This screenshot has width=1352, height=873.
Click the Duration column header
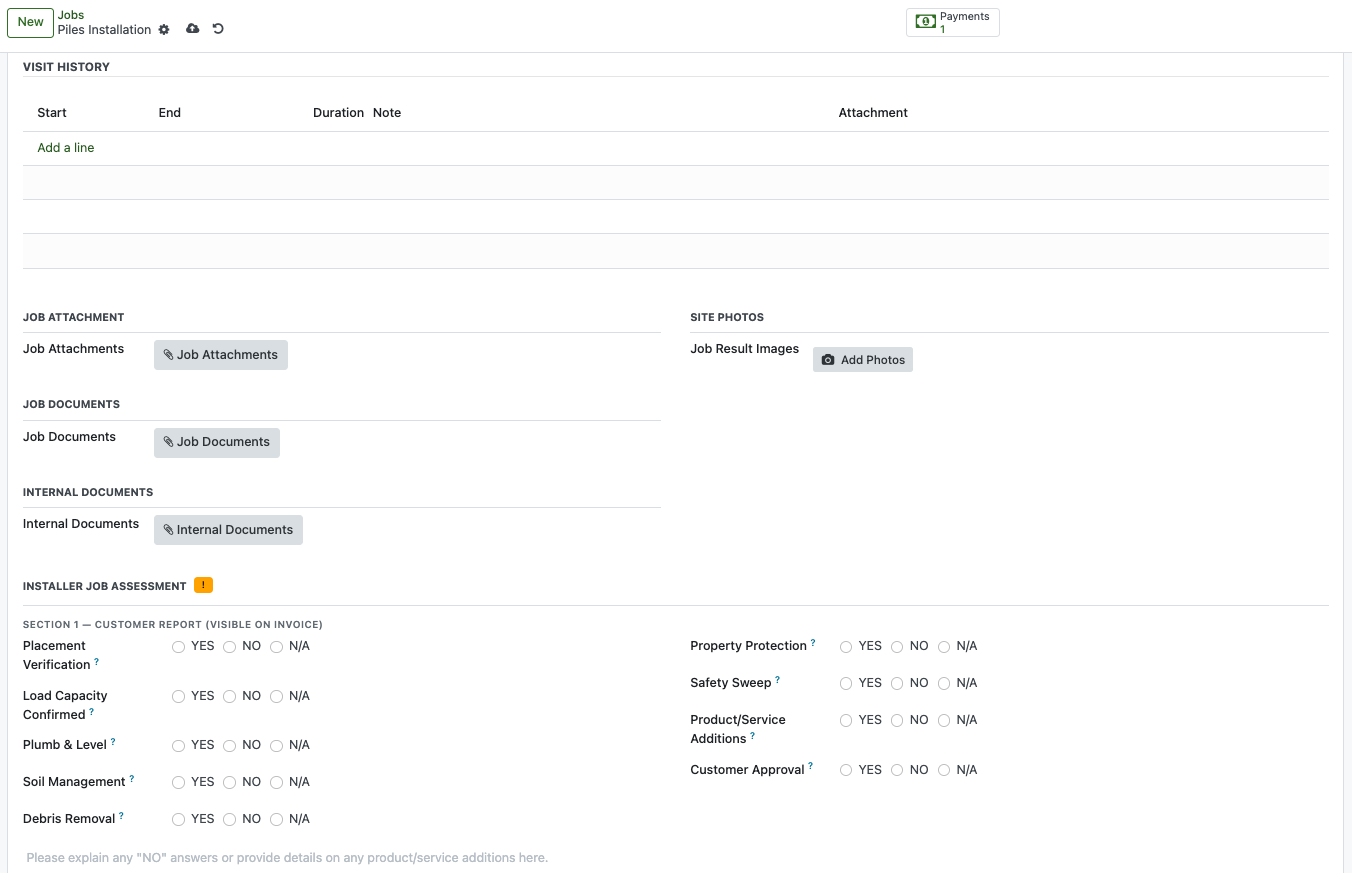click(x=338, y=113)
